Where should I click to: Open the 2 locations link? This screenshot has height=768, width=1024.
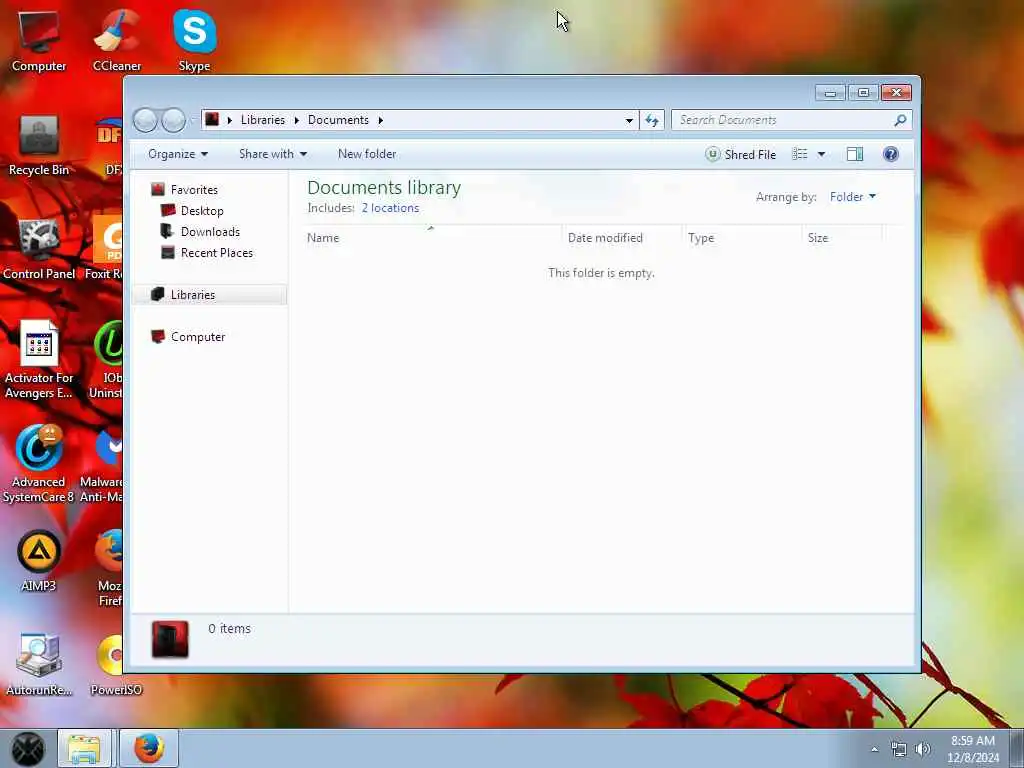coord(391,208)
